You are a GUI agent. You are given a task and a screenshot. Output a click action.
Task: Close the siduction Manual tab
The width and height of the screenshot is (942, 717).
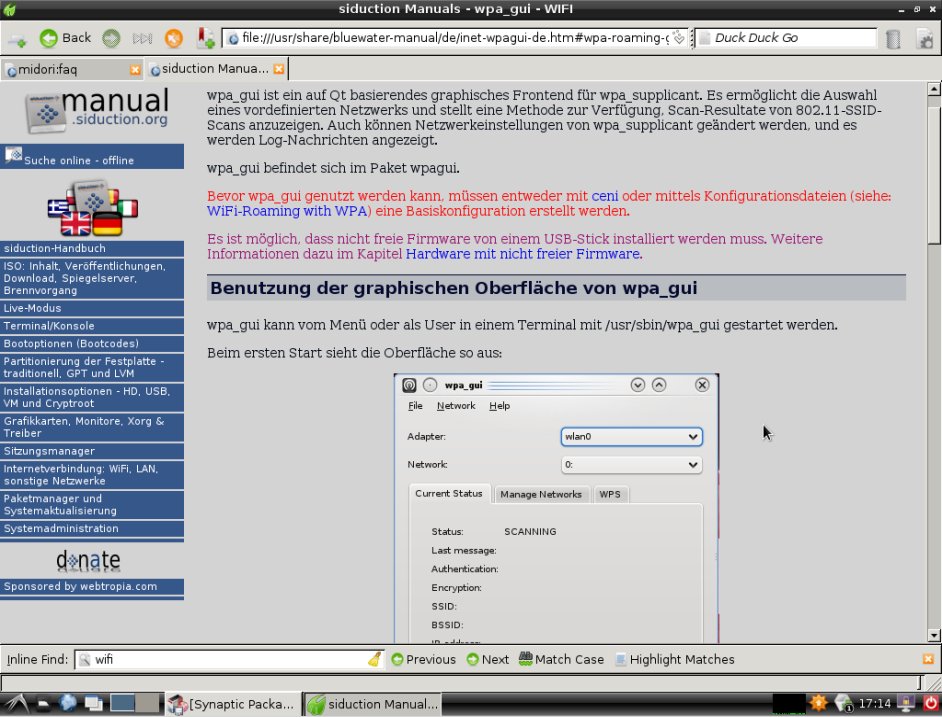(279, 69)
